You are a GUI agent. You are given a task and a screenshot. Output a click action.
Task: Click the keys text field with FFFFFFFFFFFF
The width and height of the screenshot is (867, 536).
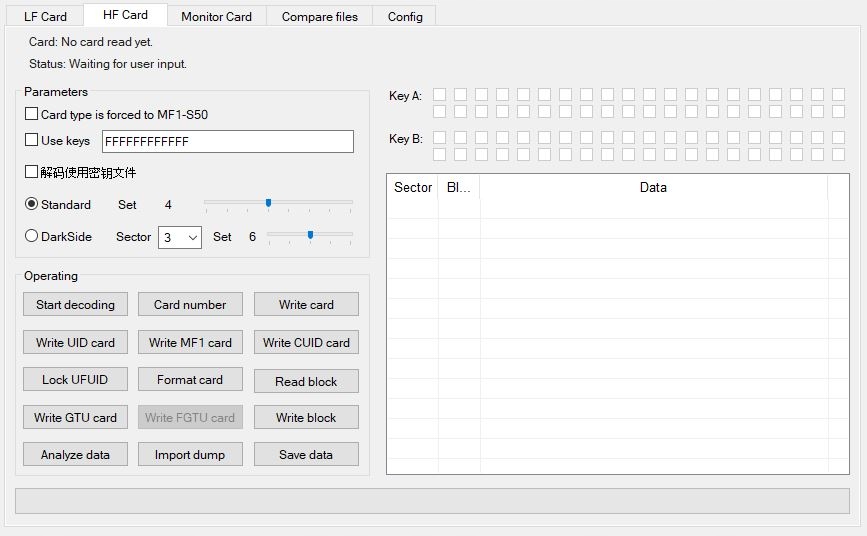point(228,142)
